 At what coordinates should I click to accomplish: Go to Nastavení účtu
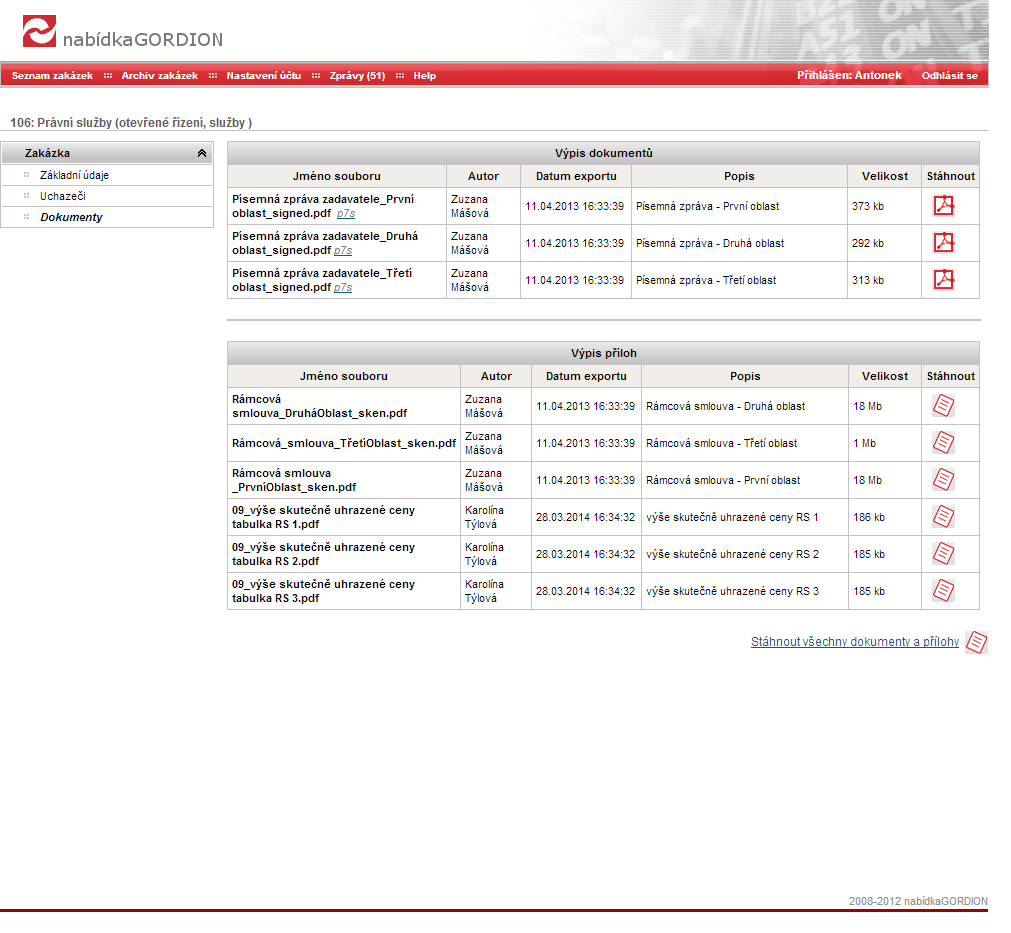263,76
